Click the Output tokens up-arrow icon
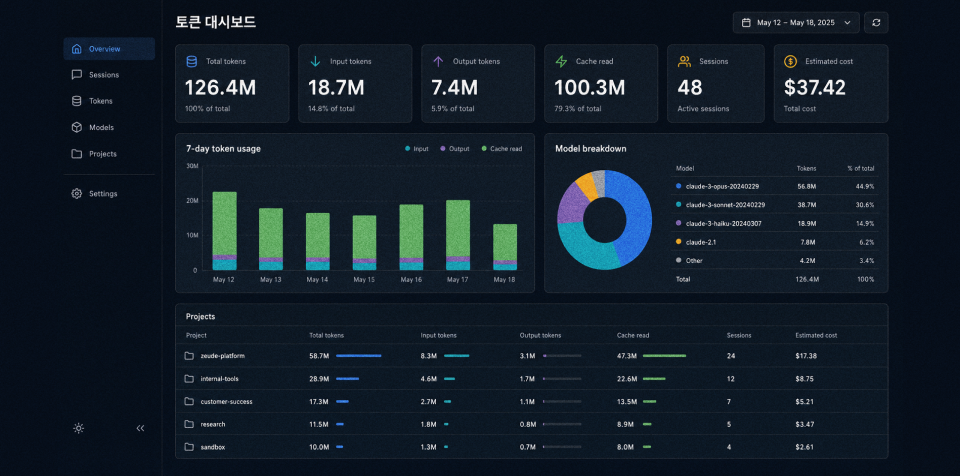The image size is (960, 476). tap(438, 61)
